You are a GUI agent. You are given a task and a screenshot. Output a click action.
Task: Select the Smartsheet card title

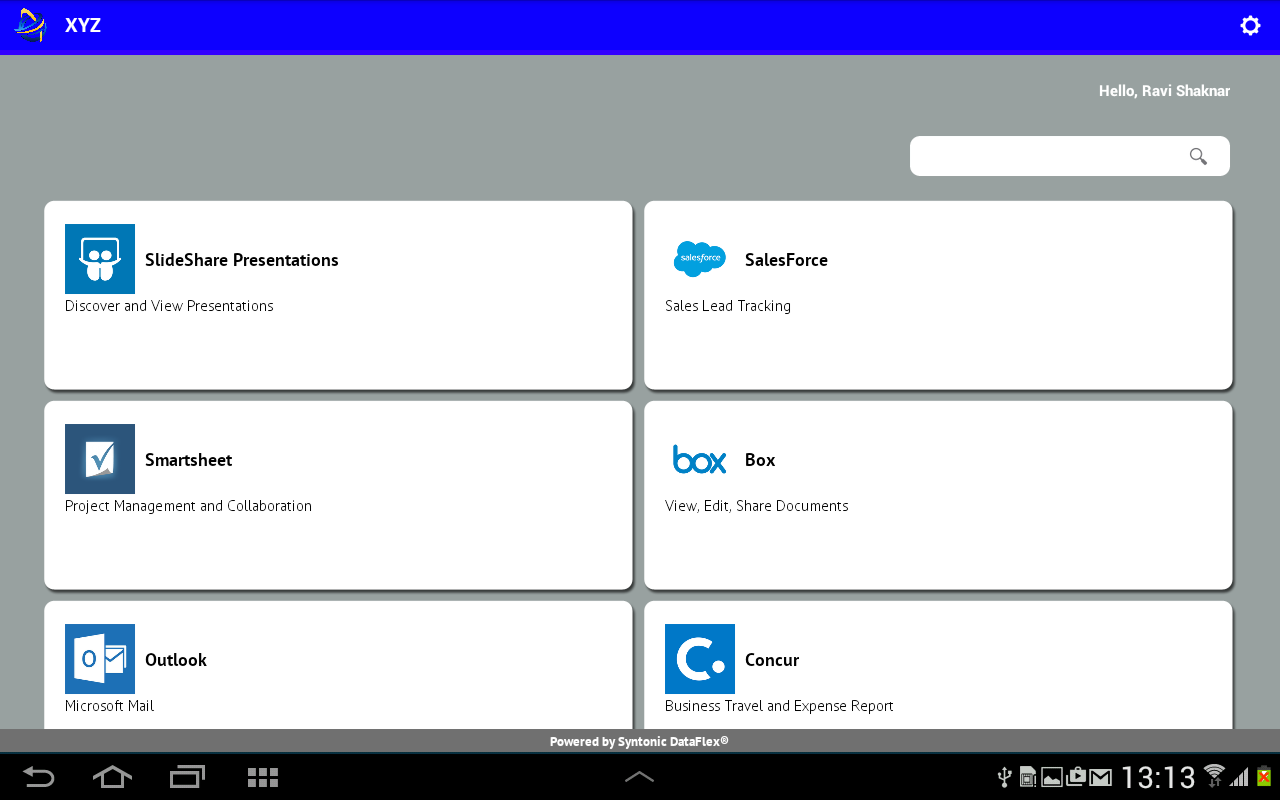pos(188,460)
